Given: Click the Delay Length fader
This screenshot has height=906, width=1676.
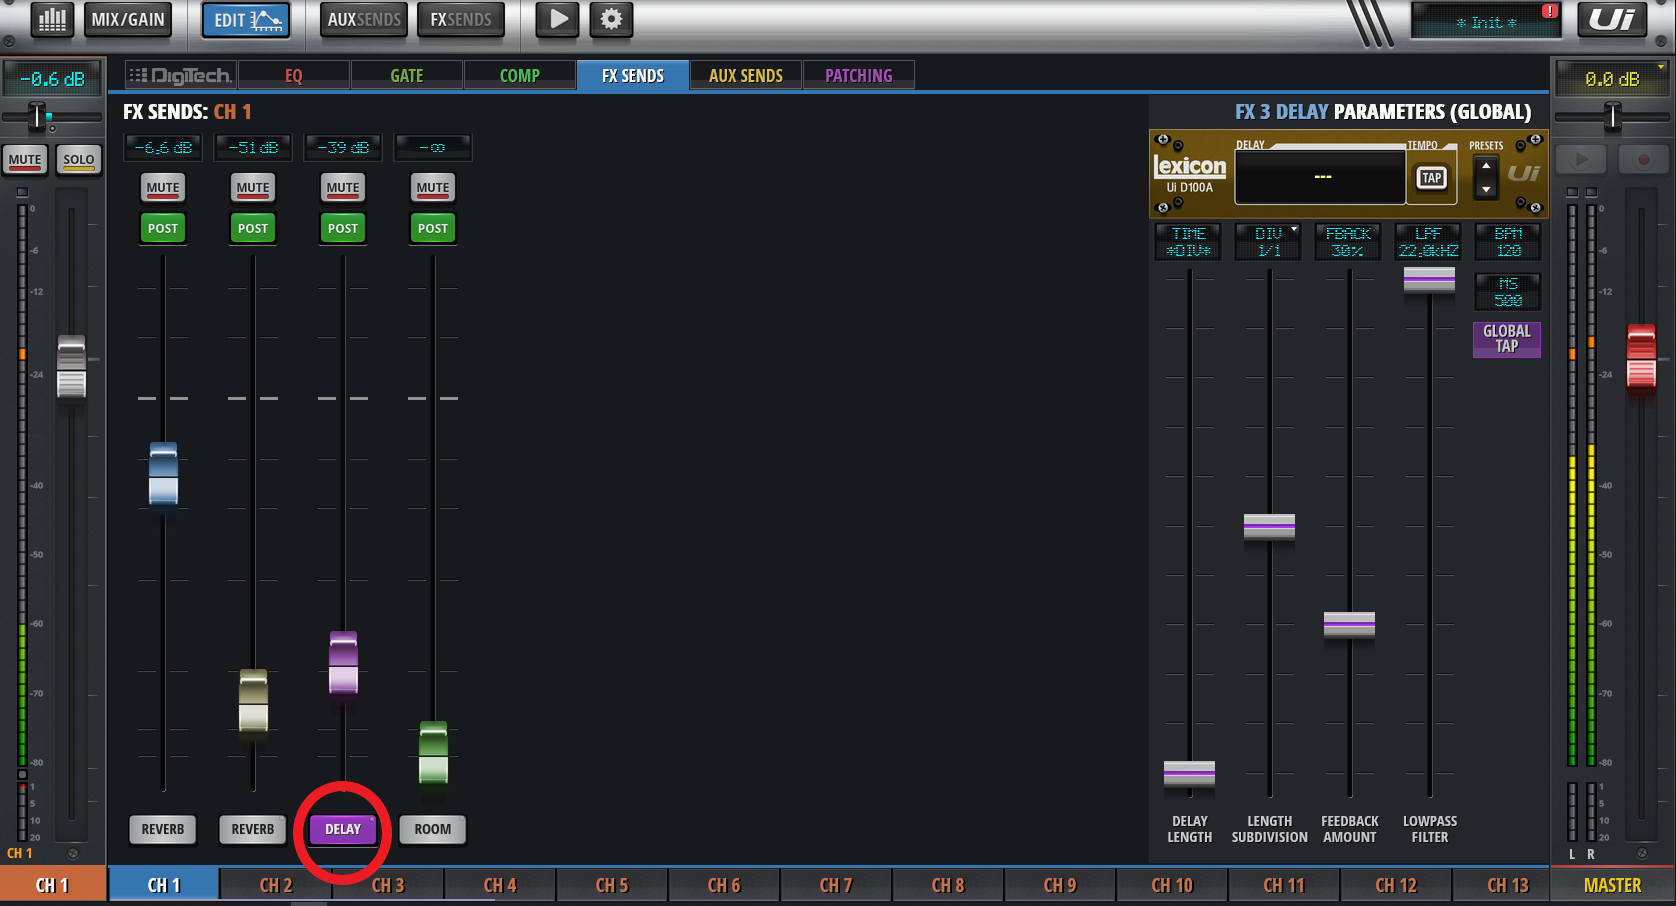Looking at the screenshot, I should coord(1189,774).
